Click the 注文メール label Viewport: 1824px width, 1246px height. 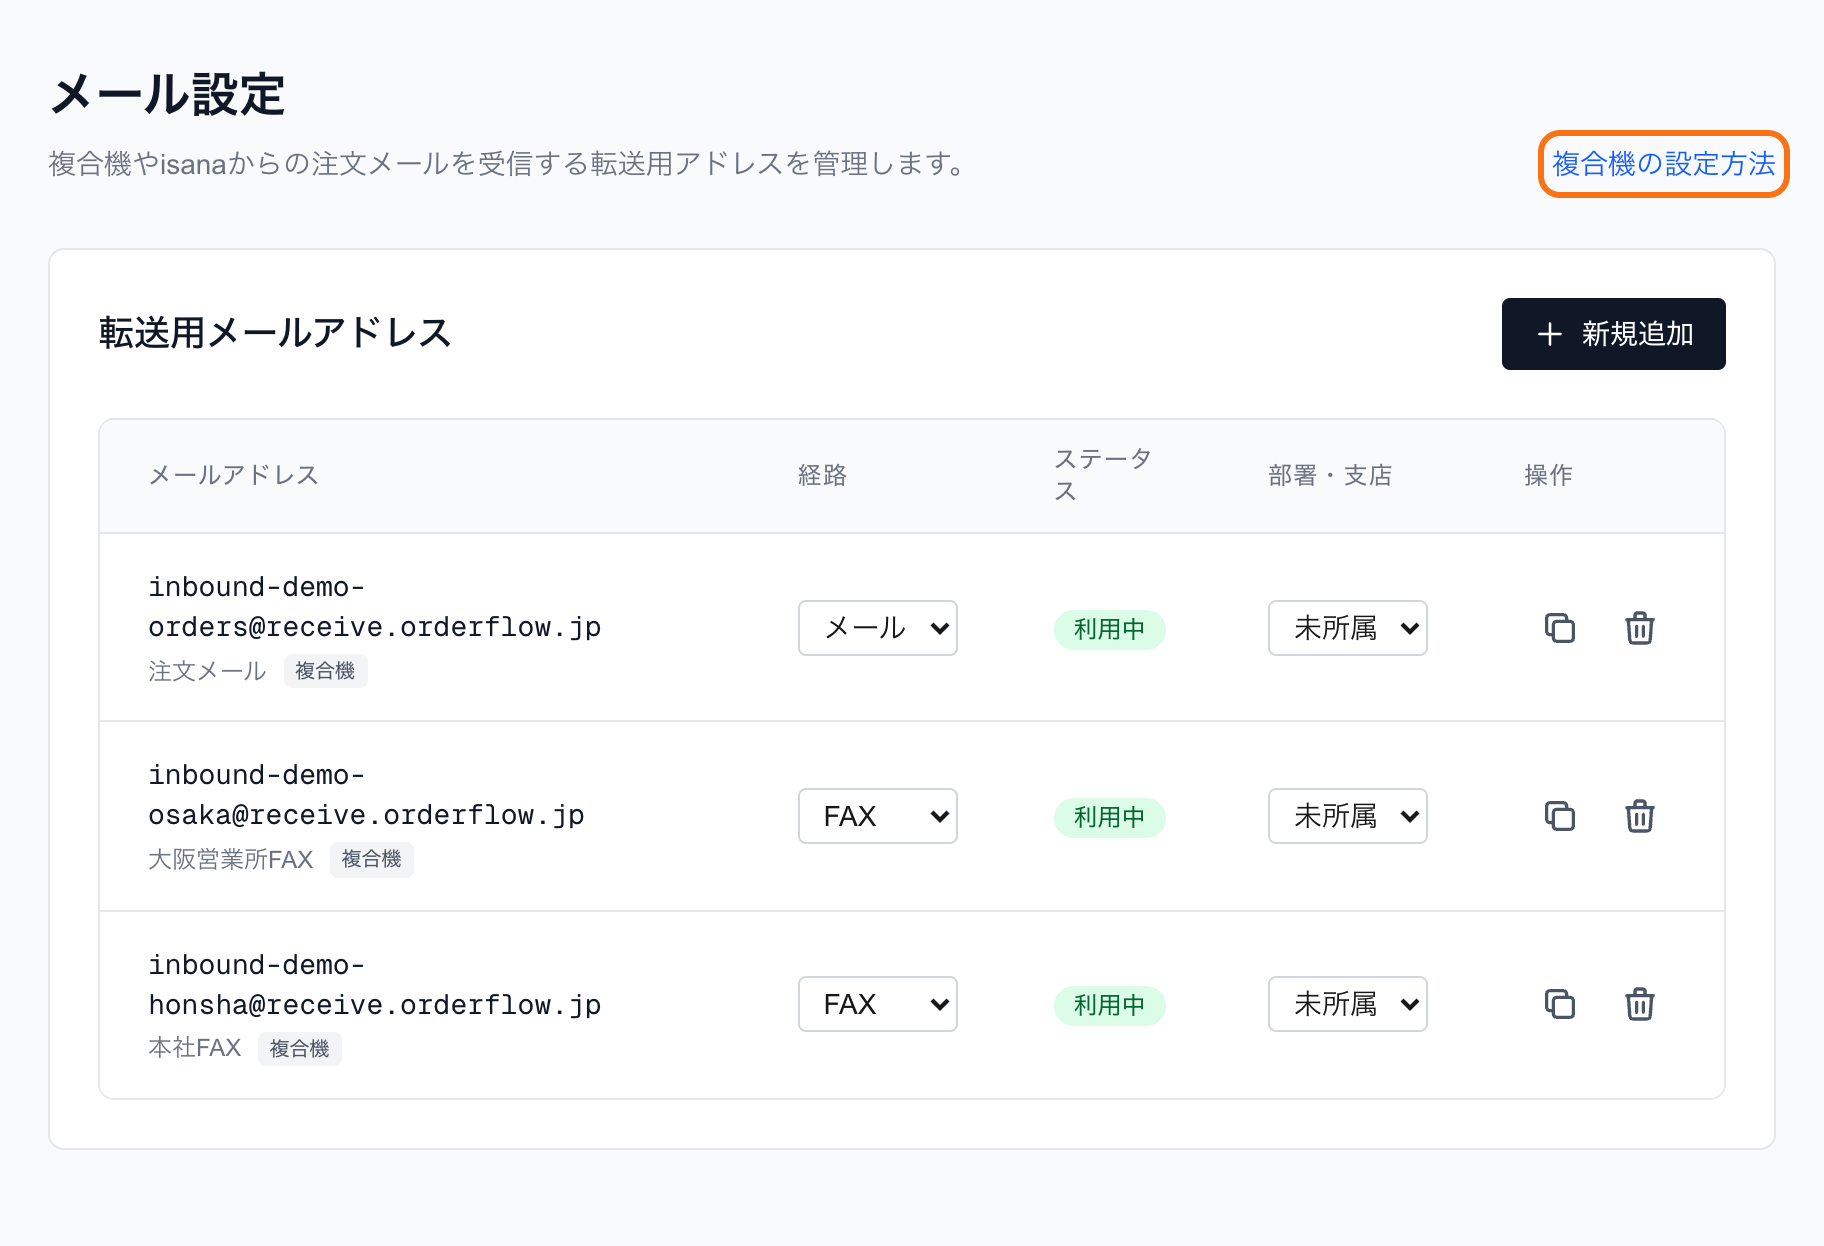coord(207,671)
